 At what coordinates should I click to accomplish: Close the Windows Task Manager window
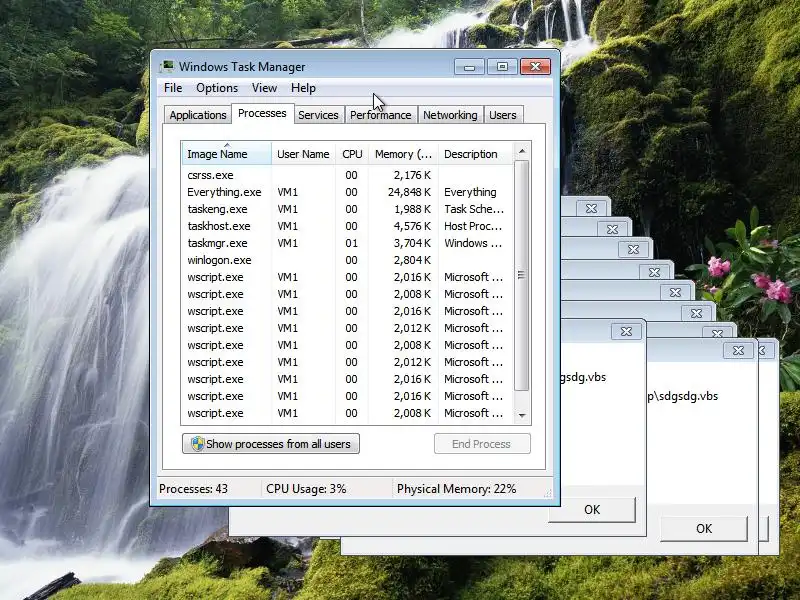pyautogui.click(x=535, y=66)
